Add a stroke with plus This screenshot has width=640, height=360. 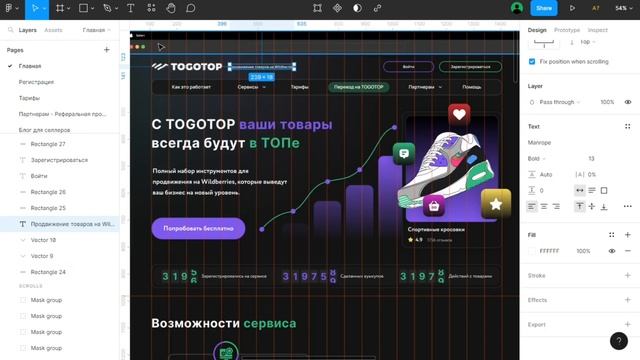[628, 276]
